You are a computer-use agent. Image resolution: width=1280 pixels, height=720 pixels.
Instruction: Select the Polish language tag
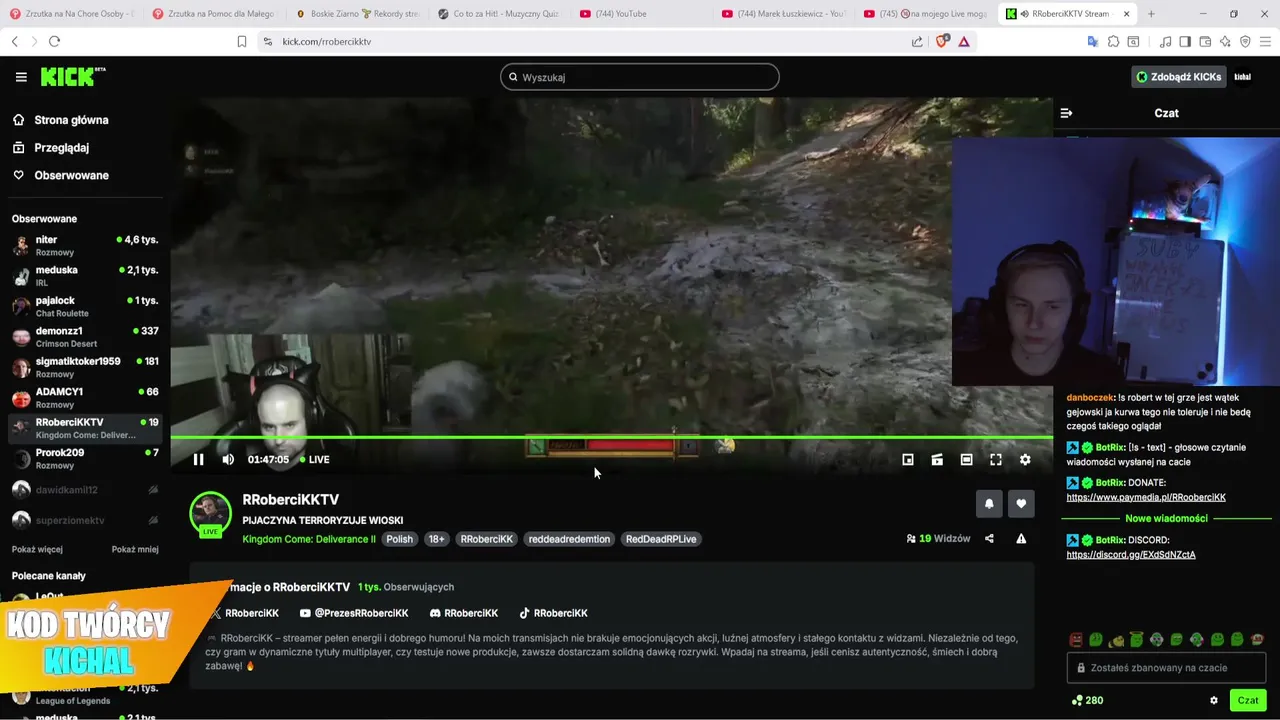(x=399, y=539)
